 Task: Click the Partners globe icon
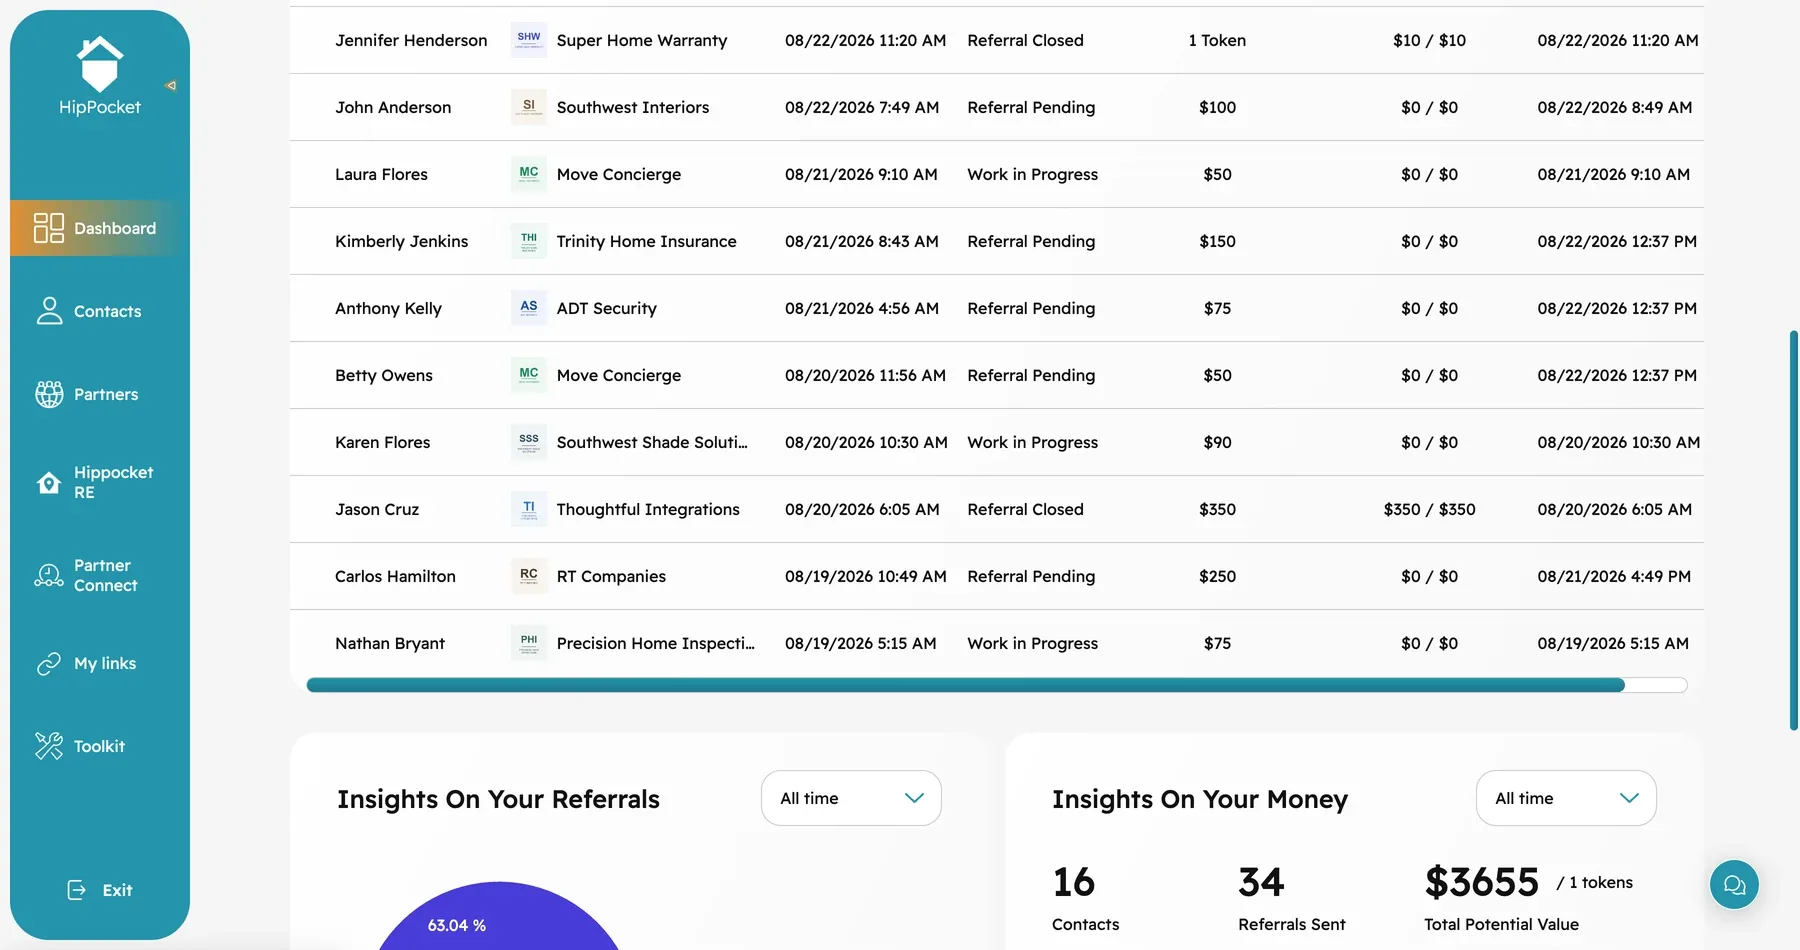pos(49,394)
